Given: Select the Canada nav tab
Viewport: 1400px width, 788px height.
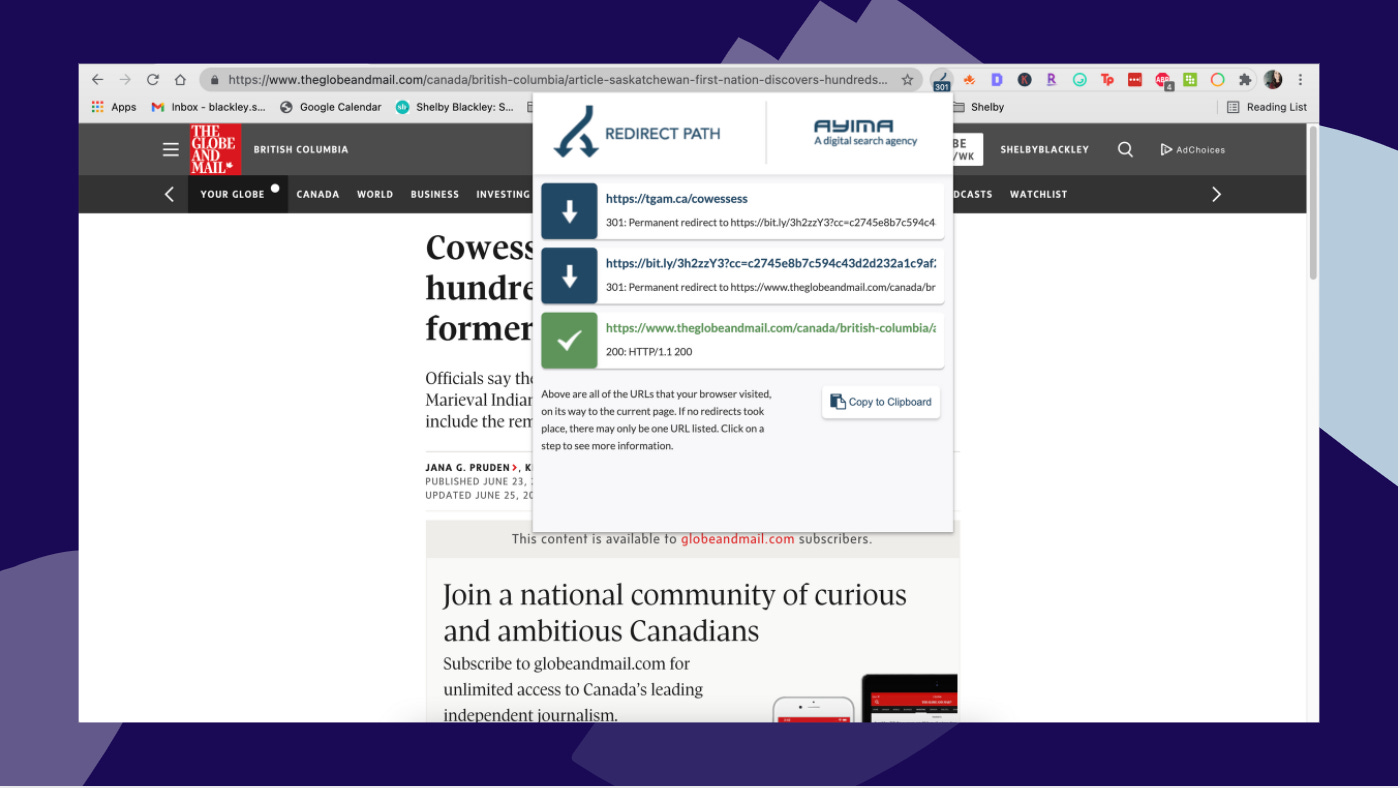Looking at the screenshot, I should coord(318,194).
